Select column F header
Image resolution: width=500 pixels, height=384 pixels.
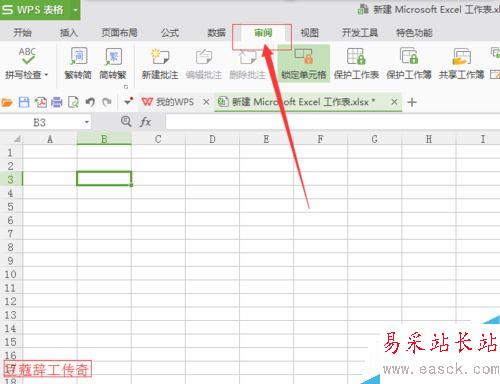[320, 139]
